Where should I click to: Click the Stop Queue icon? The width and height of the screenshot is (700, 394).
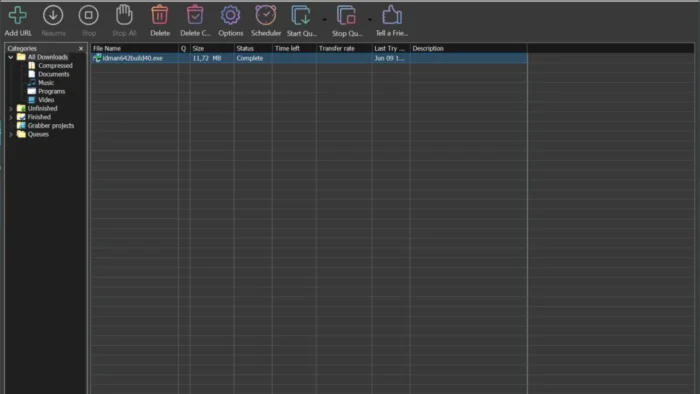pyautogui.click(x=346, y=15)
